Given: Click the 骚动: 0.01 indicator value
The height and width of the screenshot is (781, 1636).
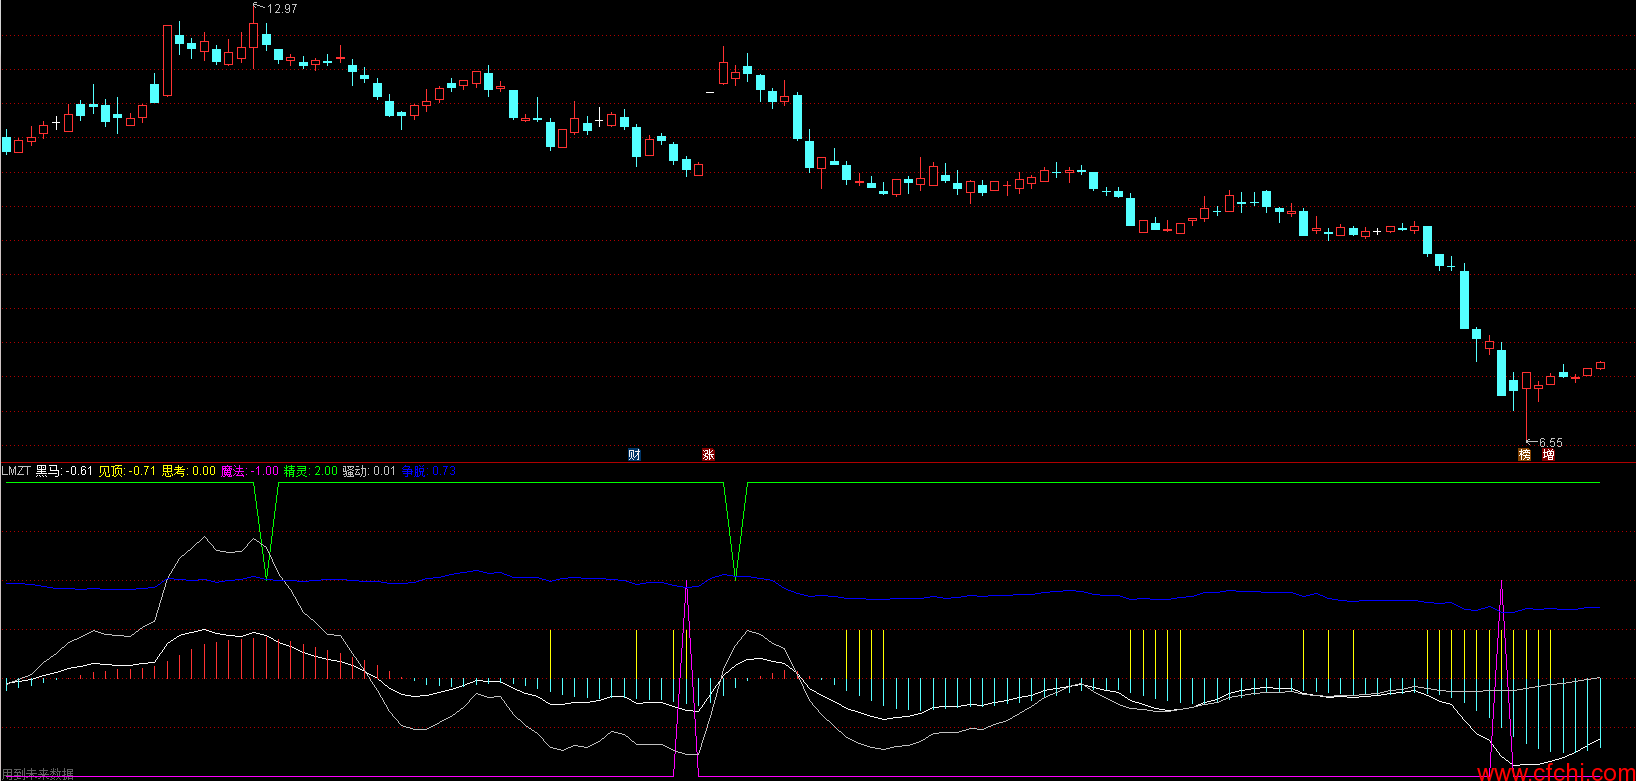Looking at the screenshot, I should click(x=369, y=471).
